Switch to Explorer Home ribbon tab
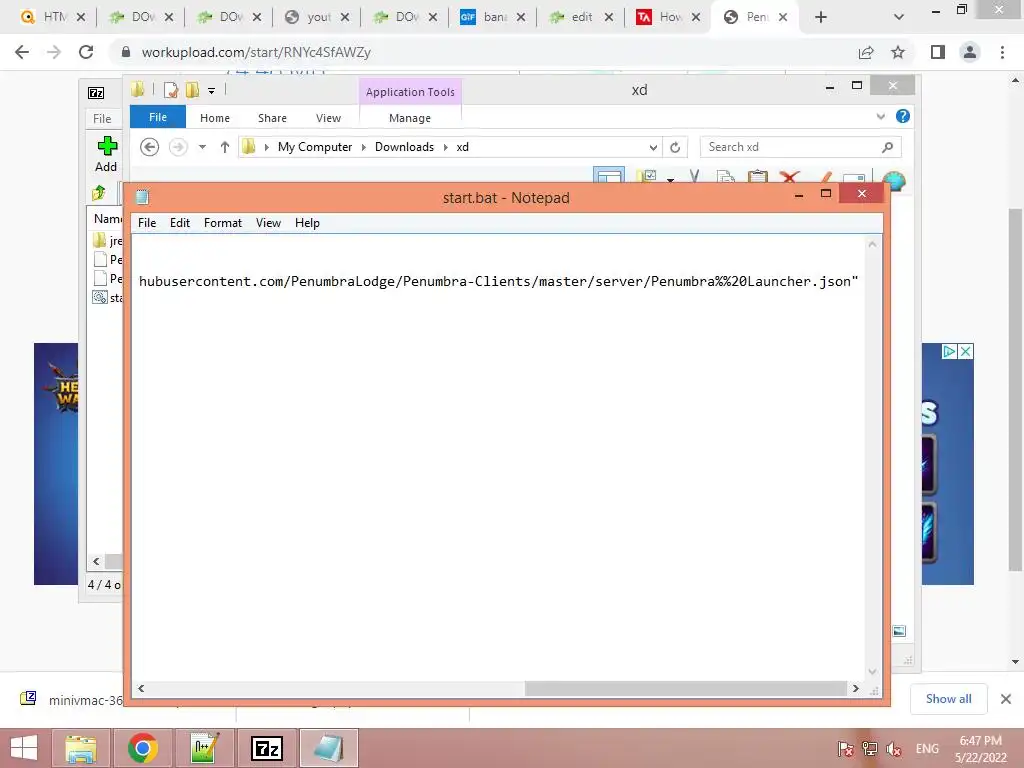Screen dimensions: 1024x768 [x=215, y=118]
